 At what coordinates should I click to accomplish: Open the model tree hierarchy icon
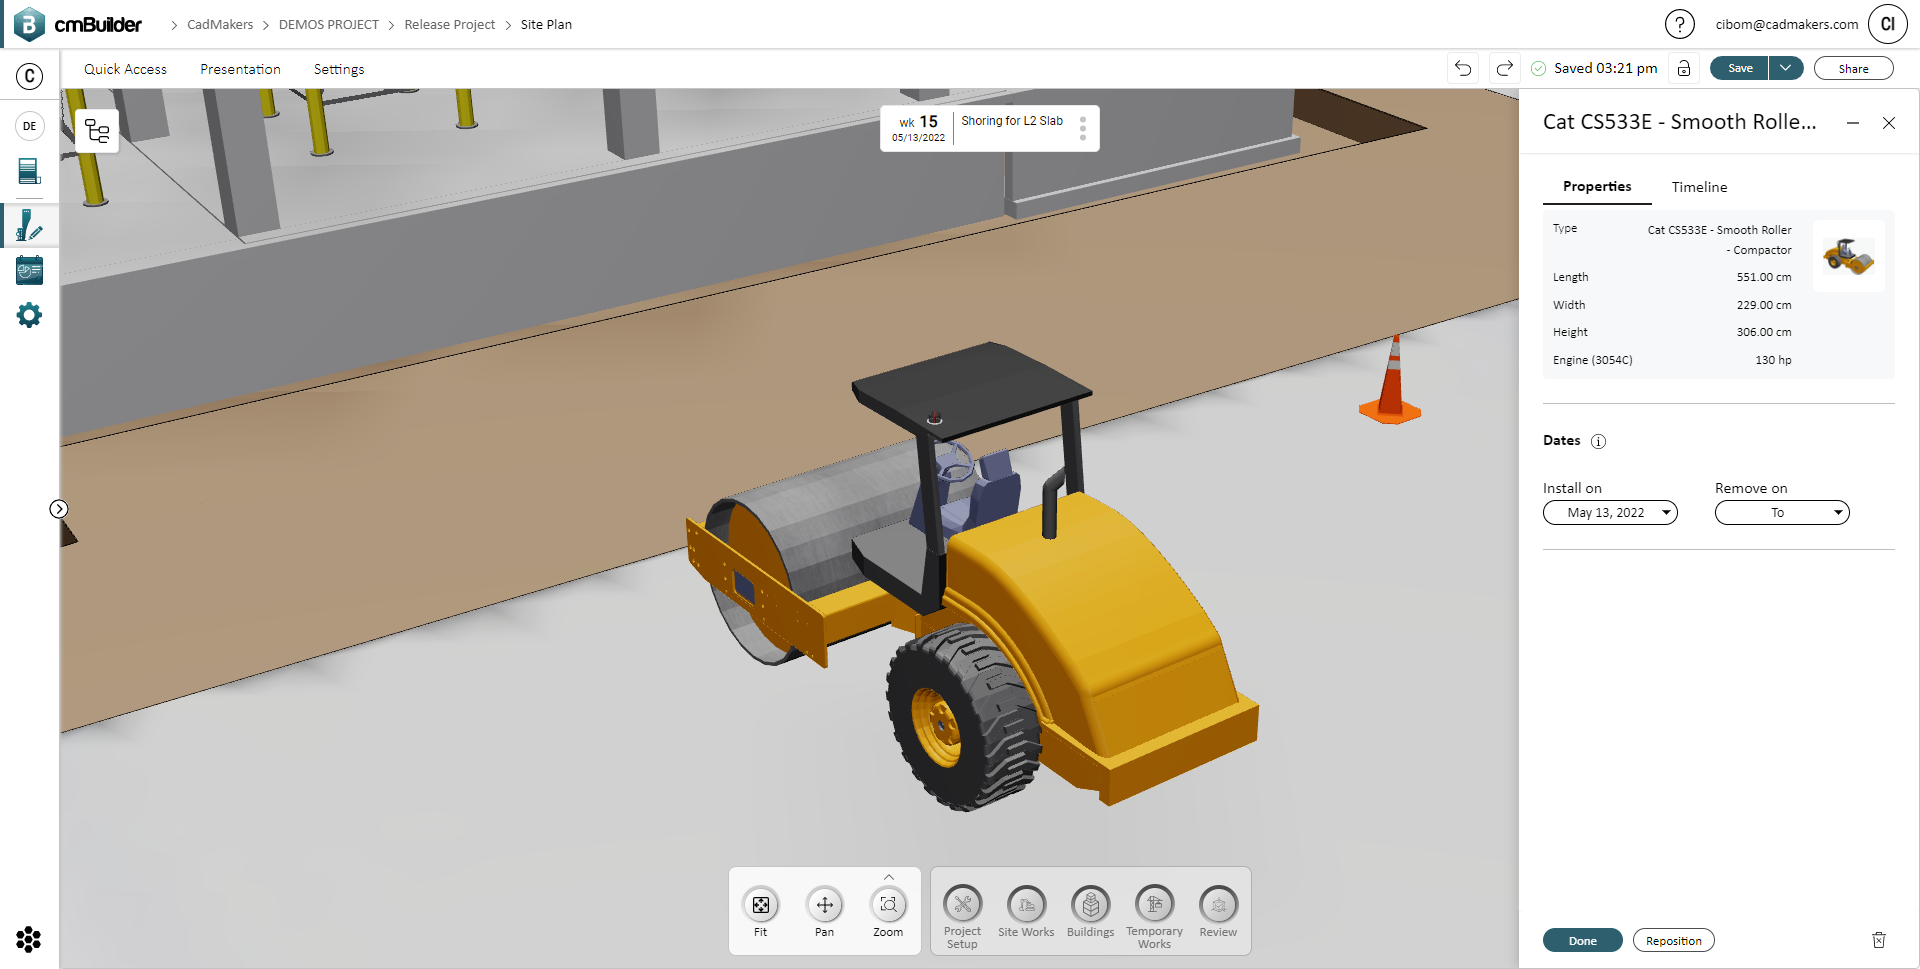97,131
